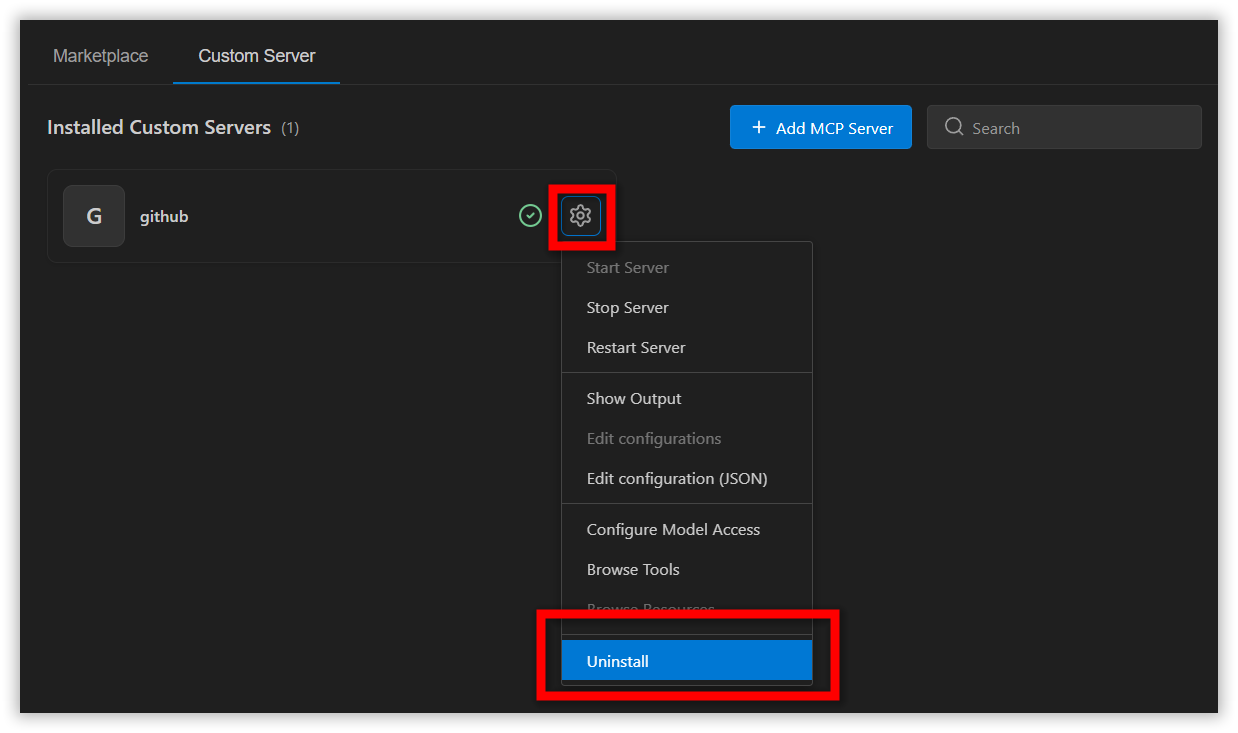Open Show Output from the menu

pos(634,399)
